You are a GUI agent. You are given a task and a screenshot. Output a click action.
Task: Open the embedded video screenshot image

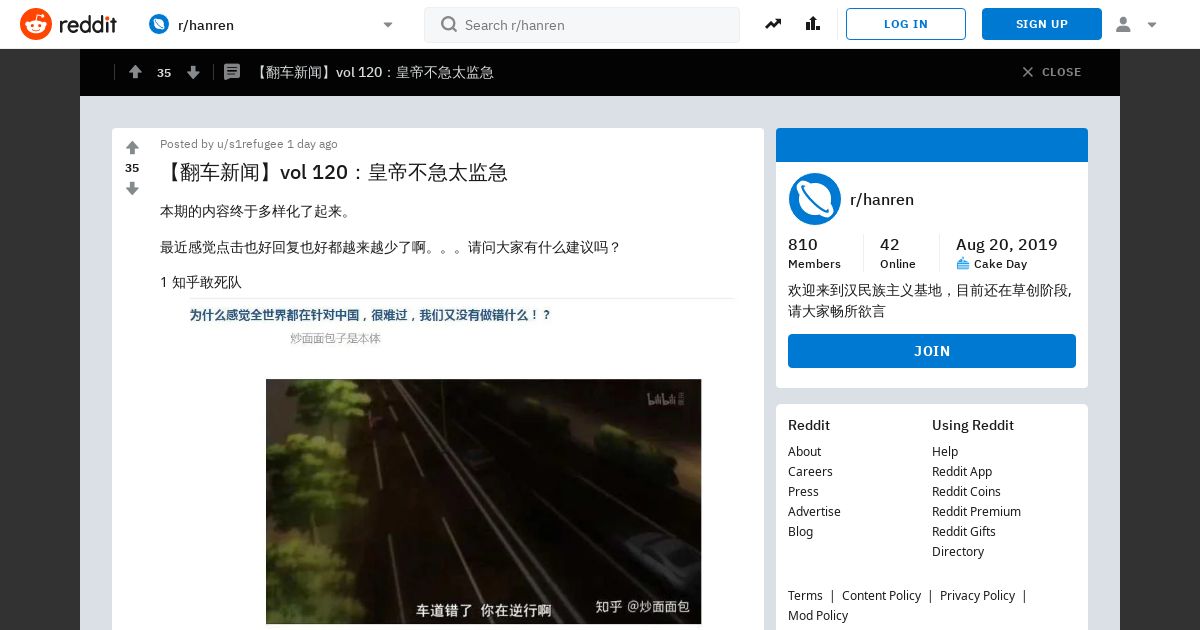(483, 501)
